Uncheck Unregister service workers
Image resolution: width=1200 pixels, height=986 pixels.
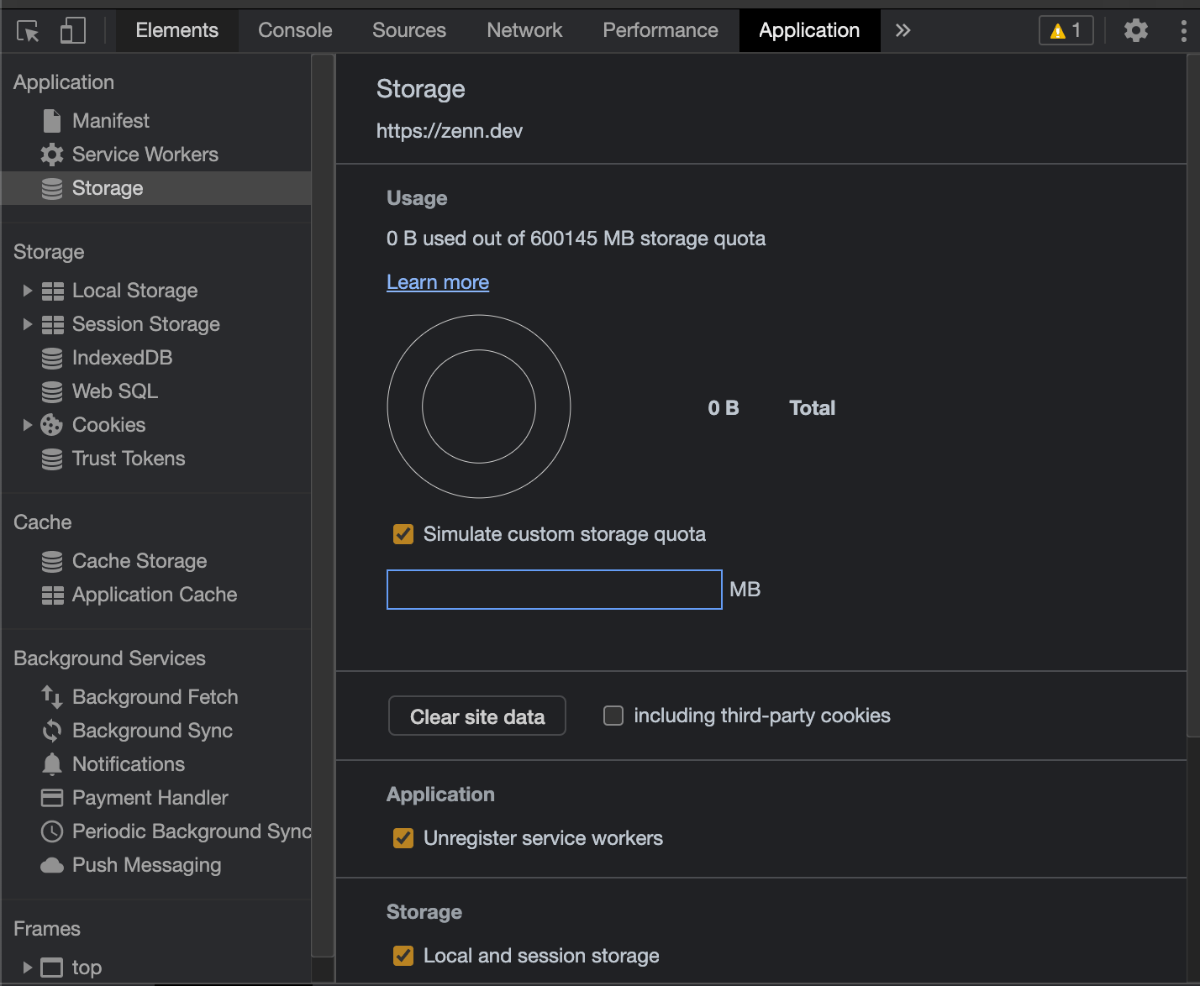tap(403, 838)
